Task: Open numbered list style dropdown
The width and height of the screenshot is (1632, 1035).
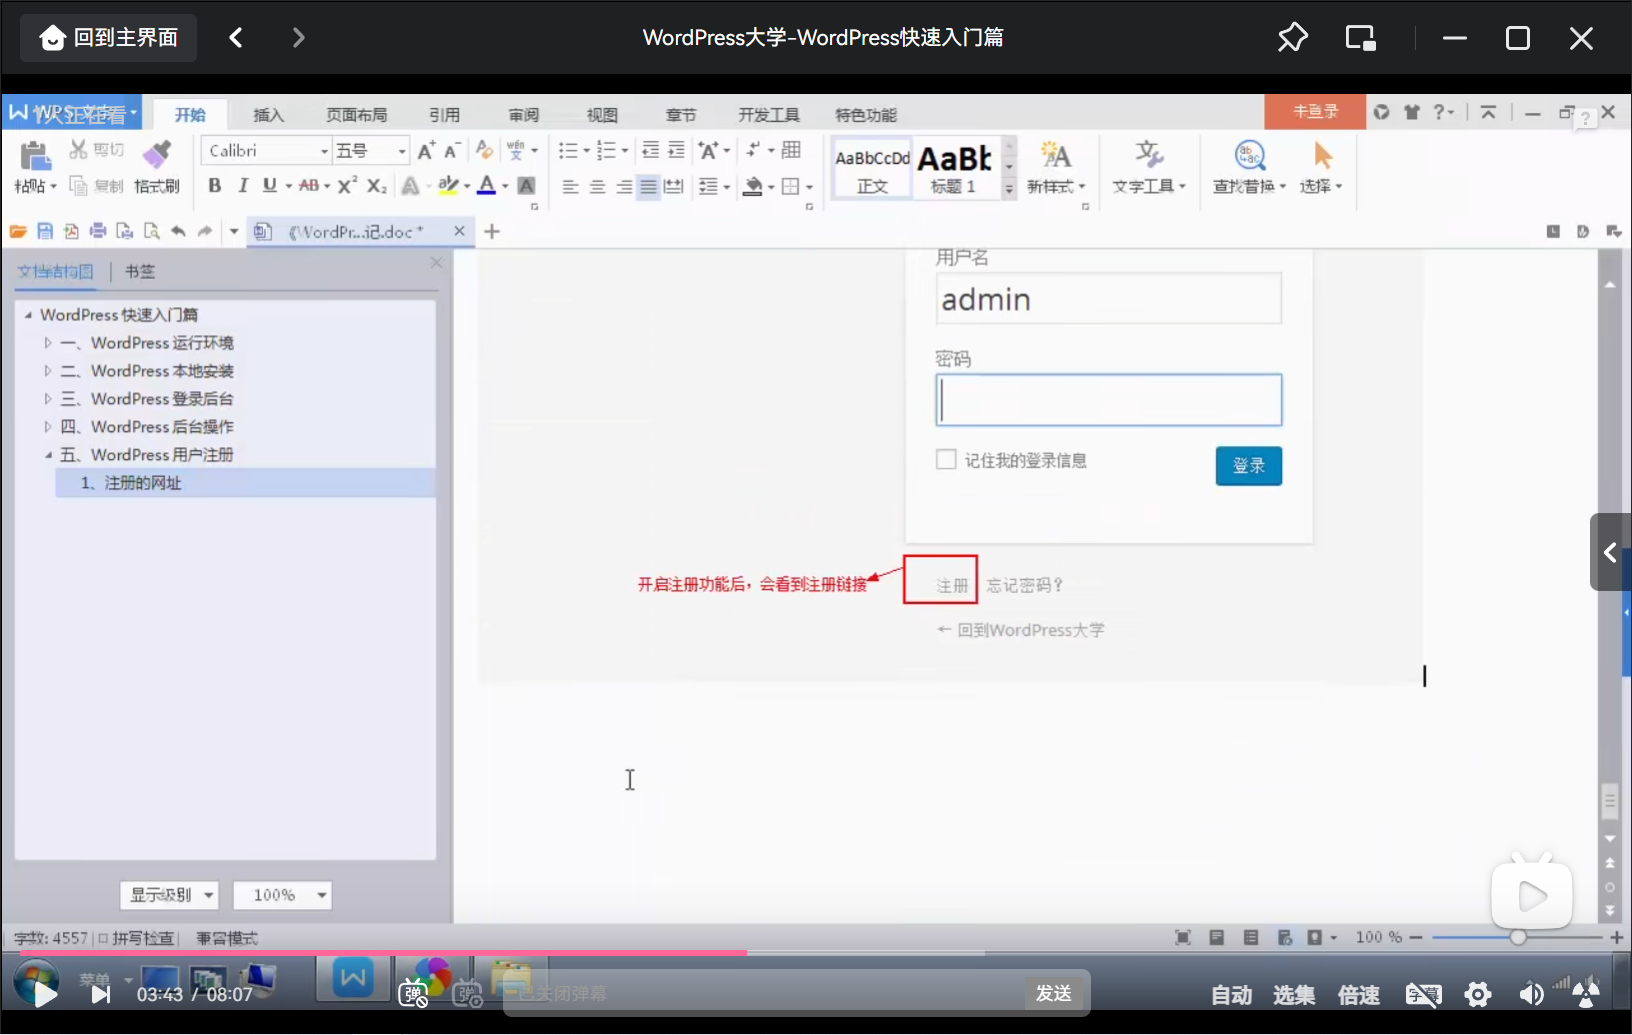Action: click(x=625, y=151)
